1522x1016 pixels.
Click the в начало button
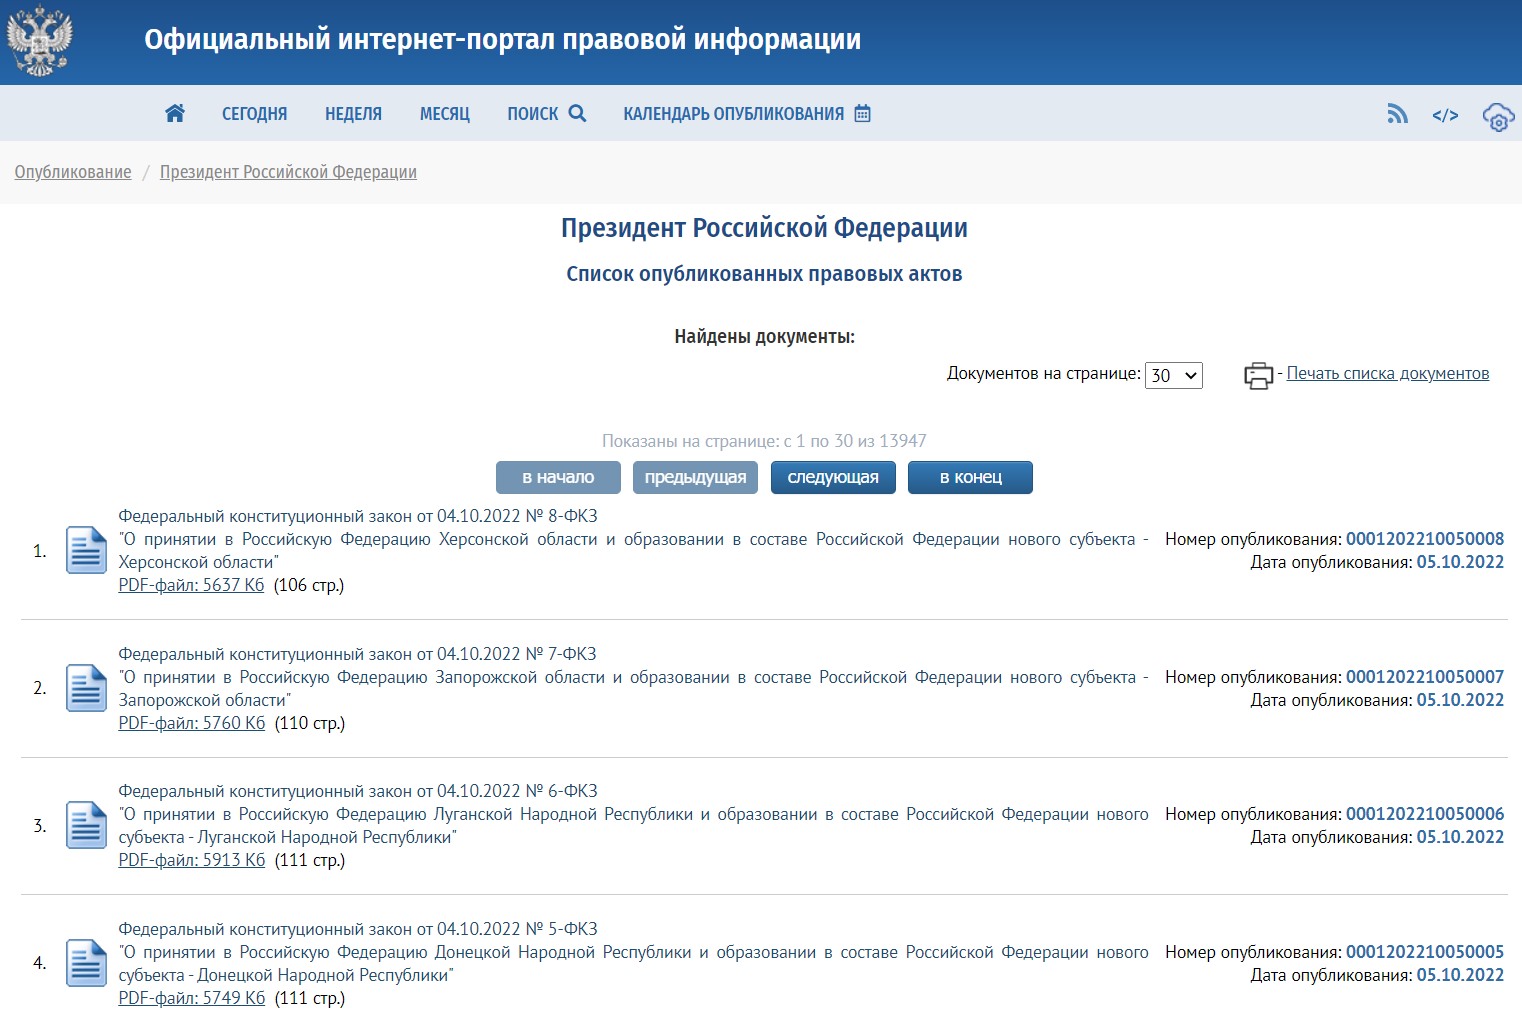point(558,478)
